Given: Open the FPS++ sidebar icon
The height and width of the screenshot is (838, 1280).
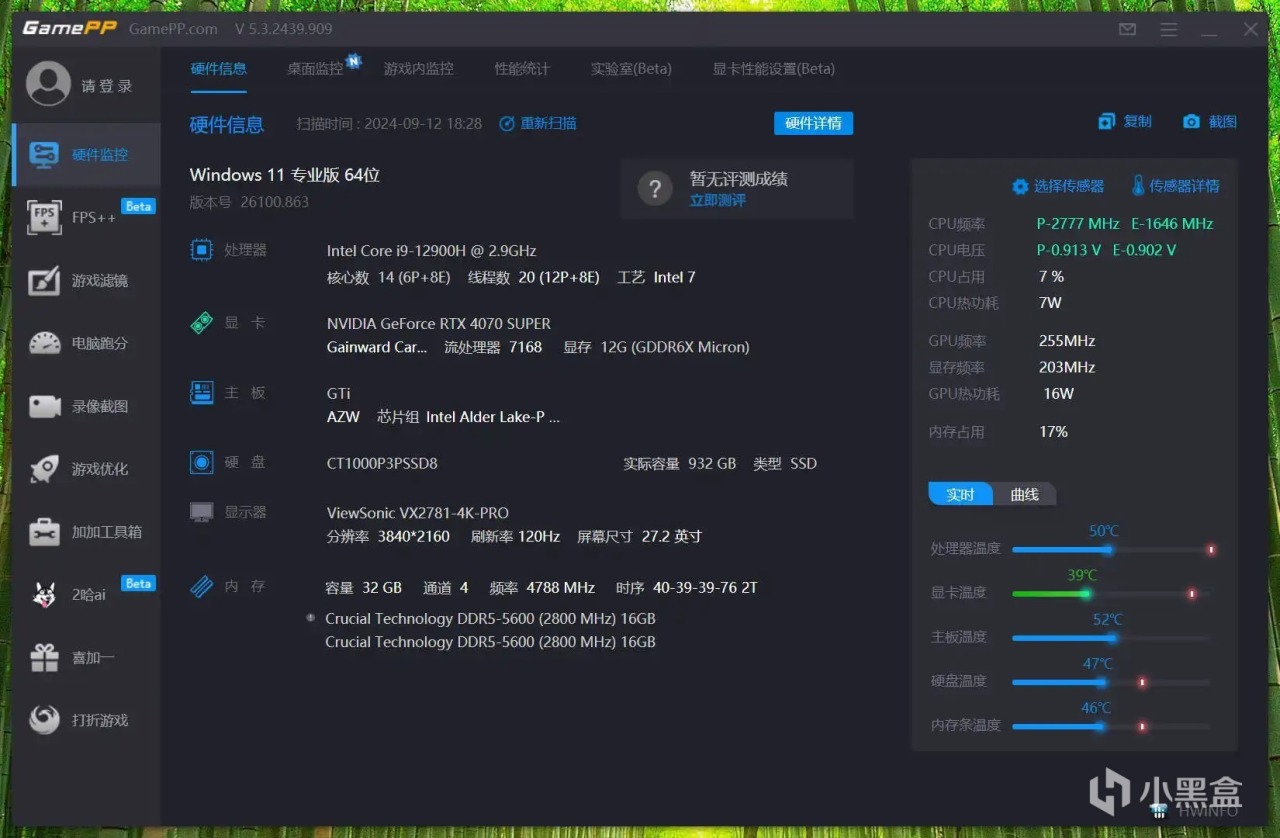Looking at the screenshot, I should coord(45,217).
